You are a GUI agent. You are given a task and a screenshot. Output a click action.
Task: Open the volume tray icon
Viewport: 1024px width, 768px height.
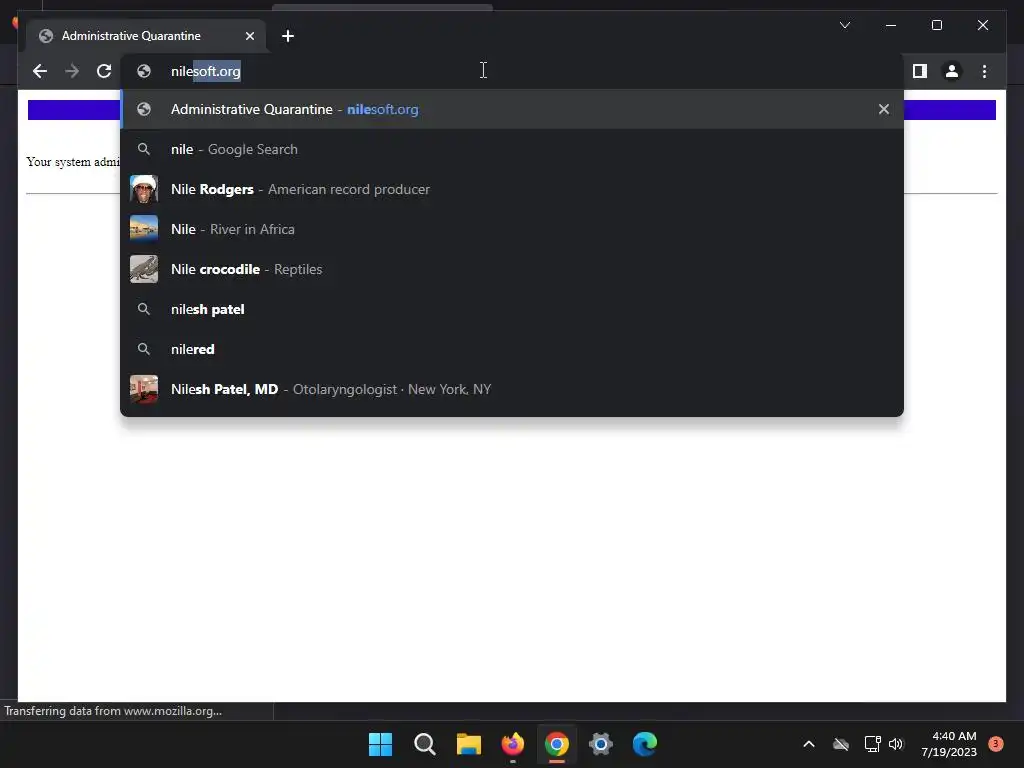click(896, 744)
